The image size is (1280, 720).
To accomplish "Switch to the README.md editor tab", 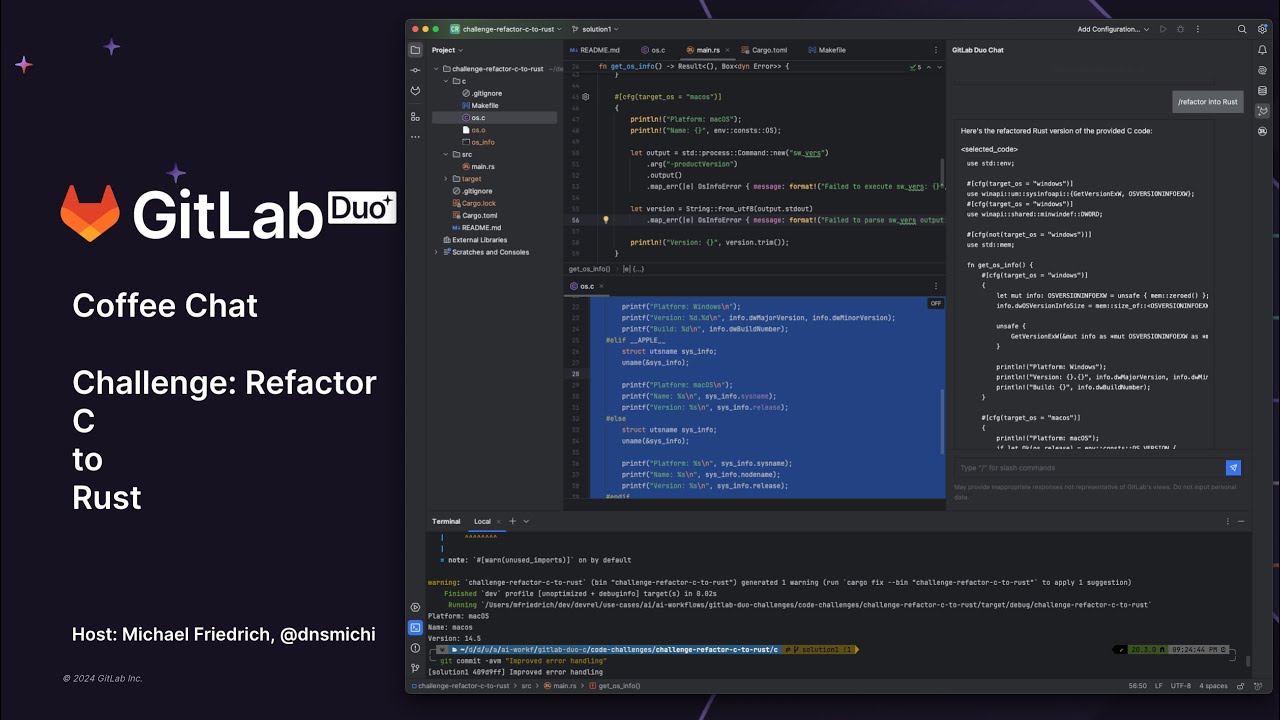I will coord(594,50).
